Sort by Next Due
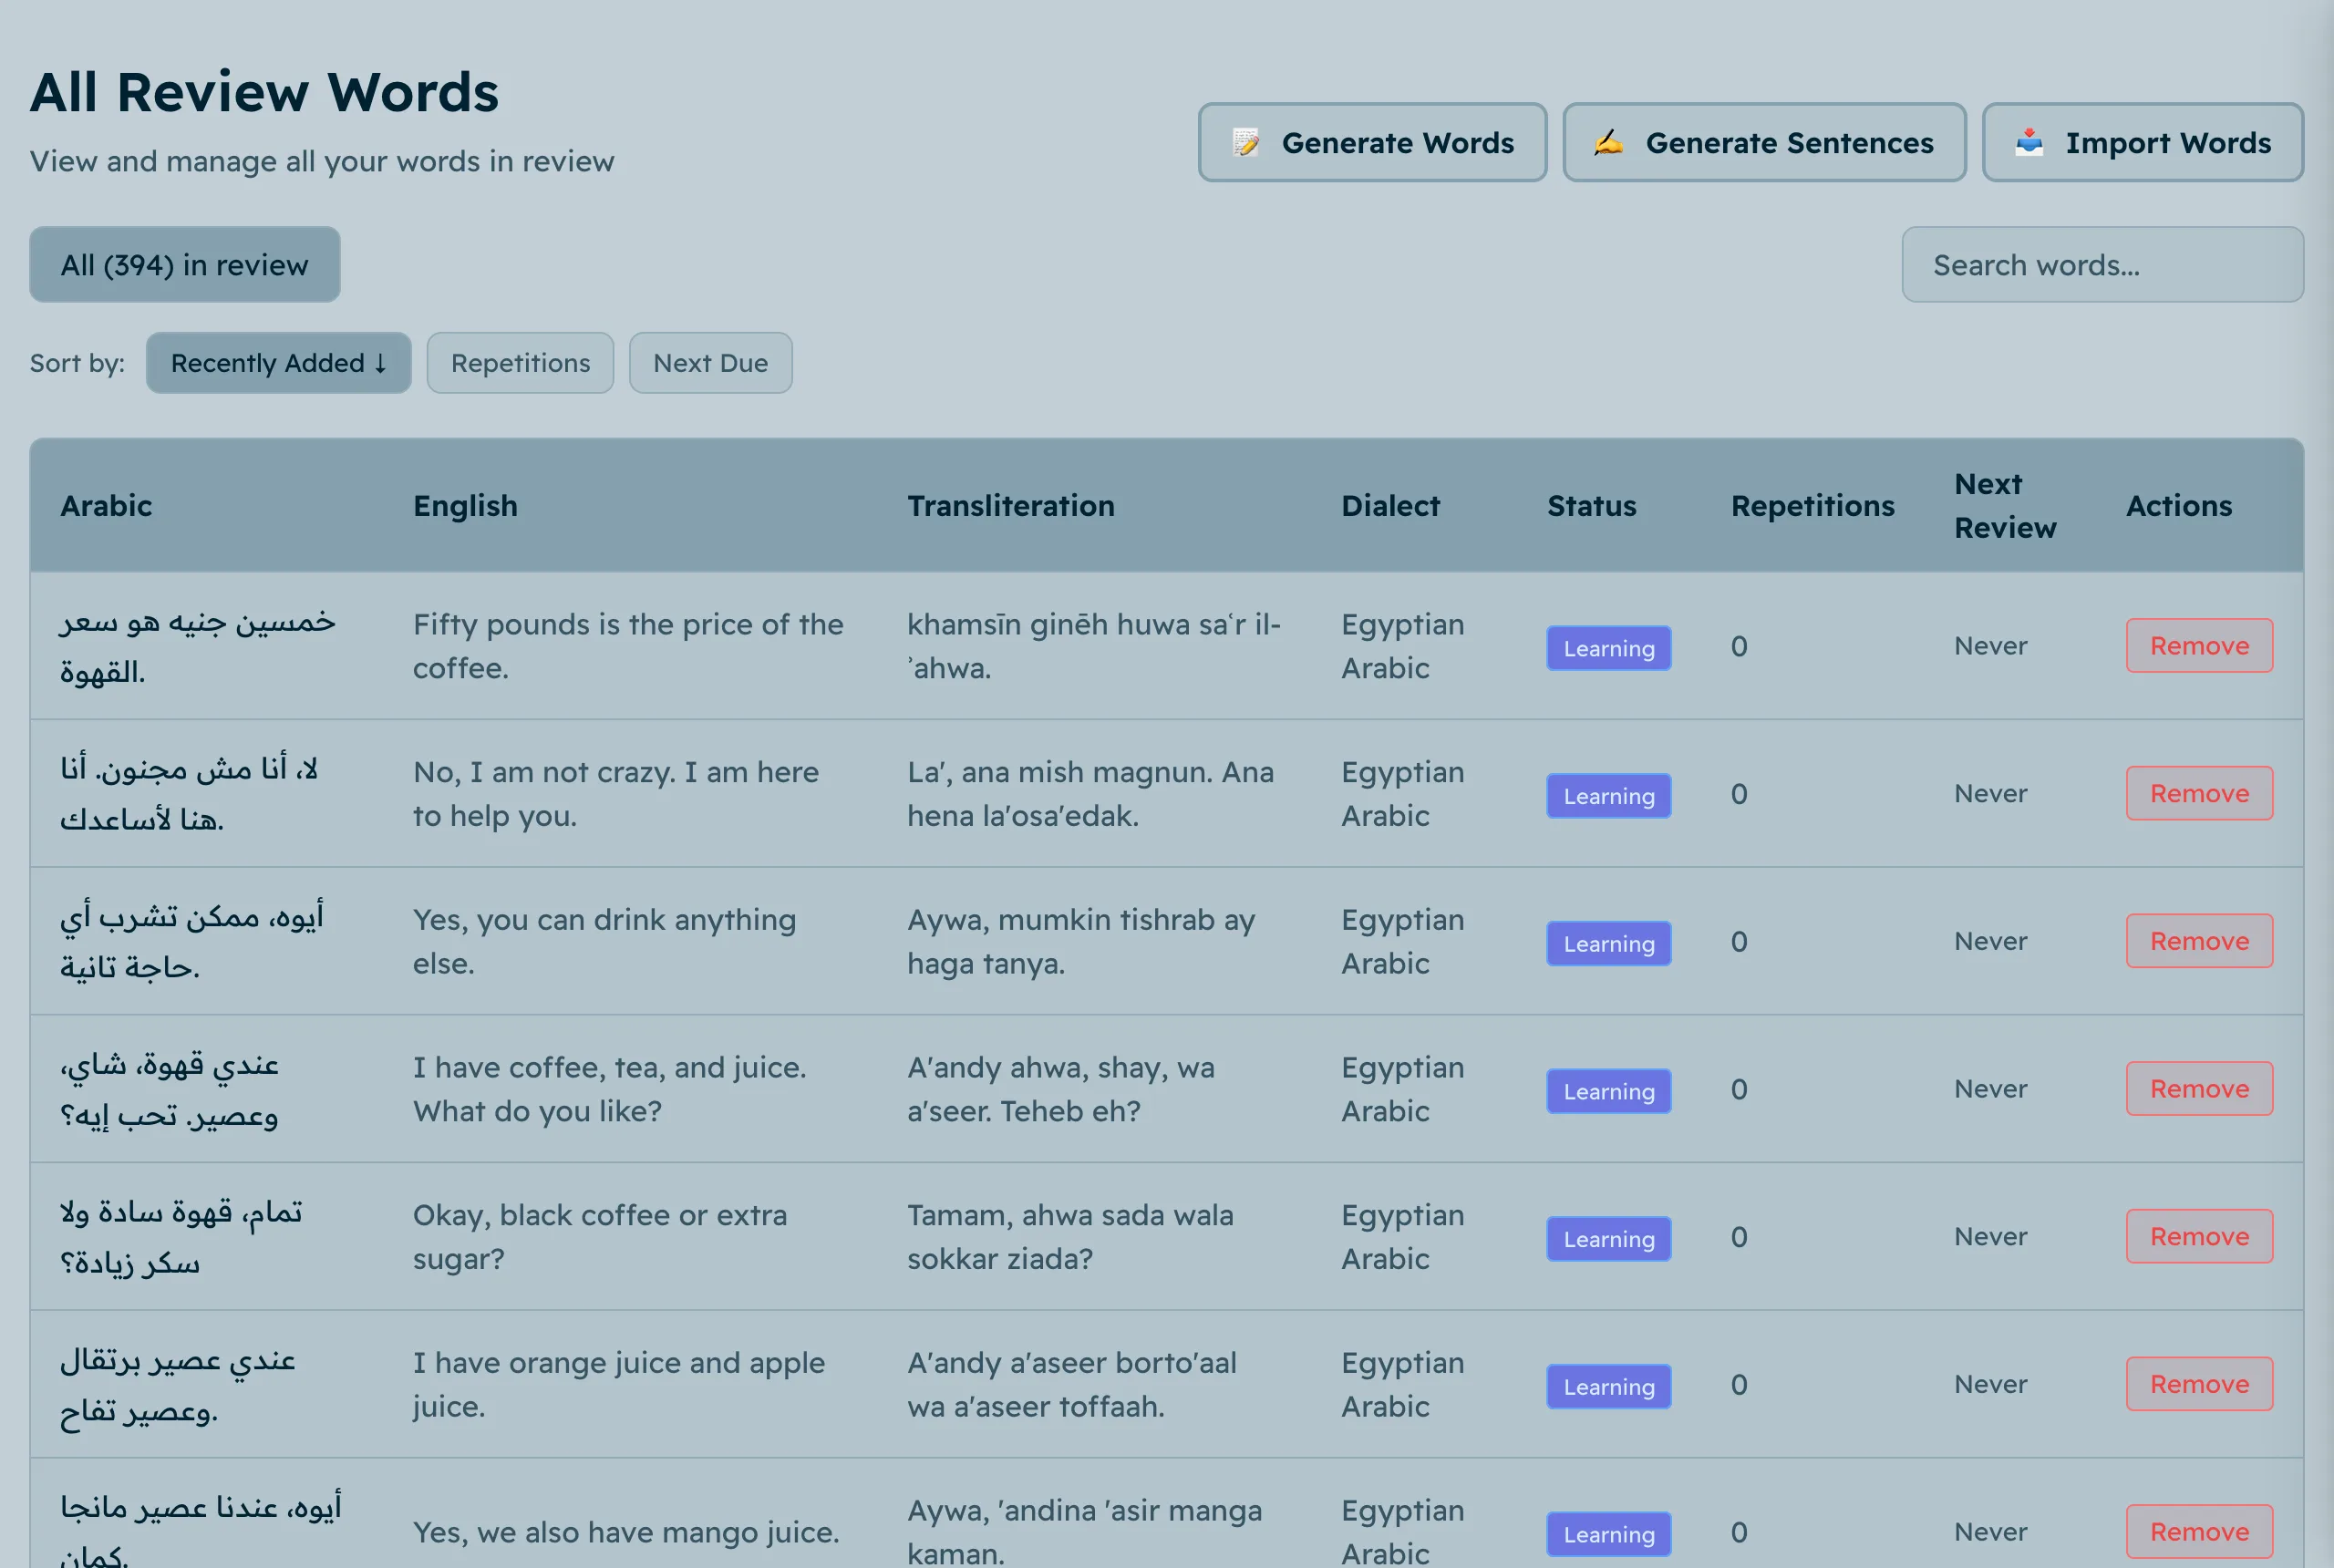The width and height of the screenshot is (2334, 1568). click(x=710, y=362)
